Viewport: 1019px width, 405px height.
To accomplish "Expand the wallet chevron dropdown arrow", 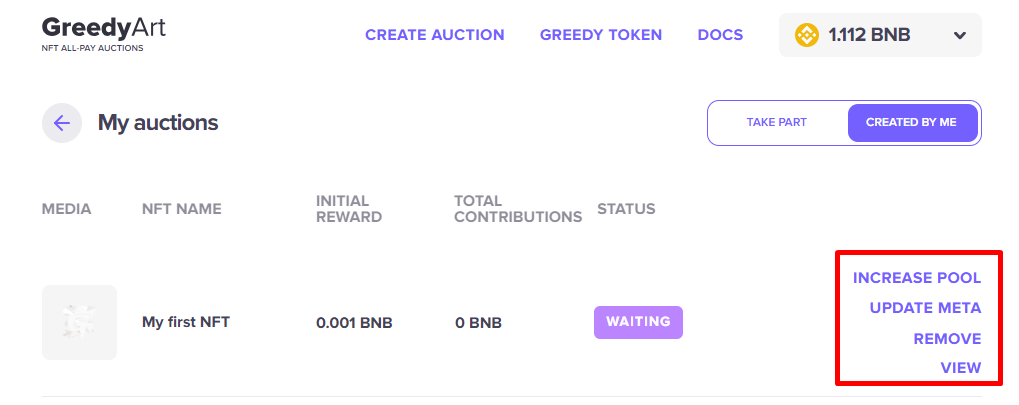I will [x=960, y=36].
